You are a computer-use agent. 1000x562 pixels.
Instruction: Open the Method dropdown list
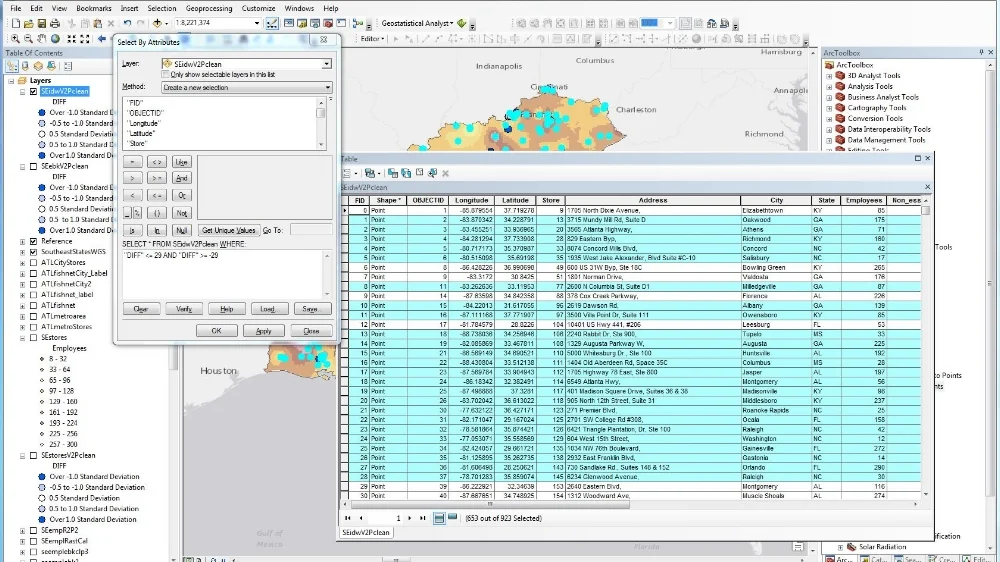(327, 87)
